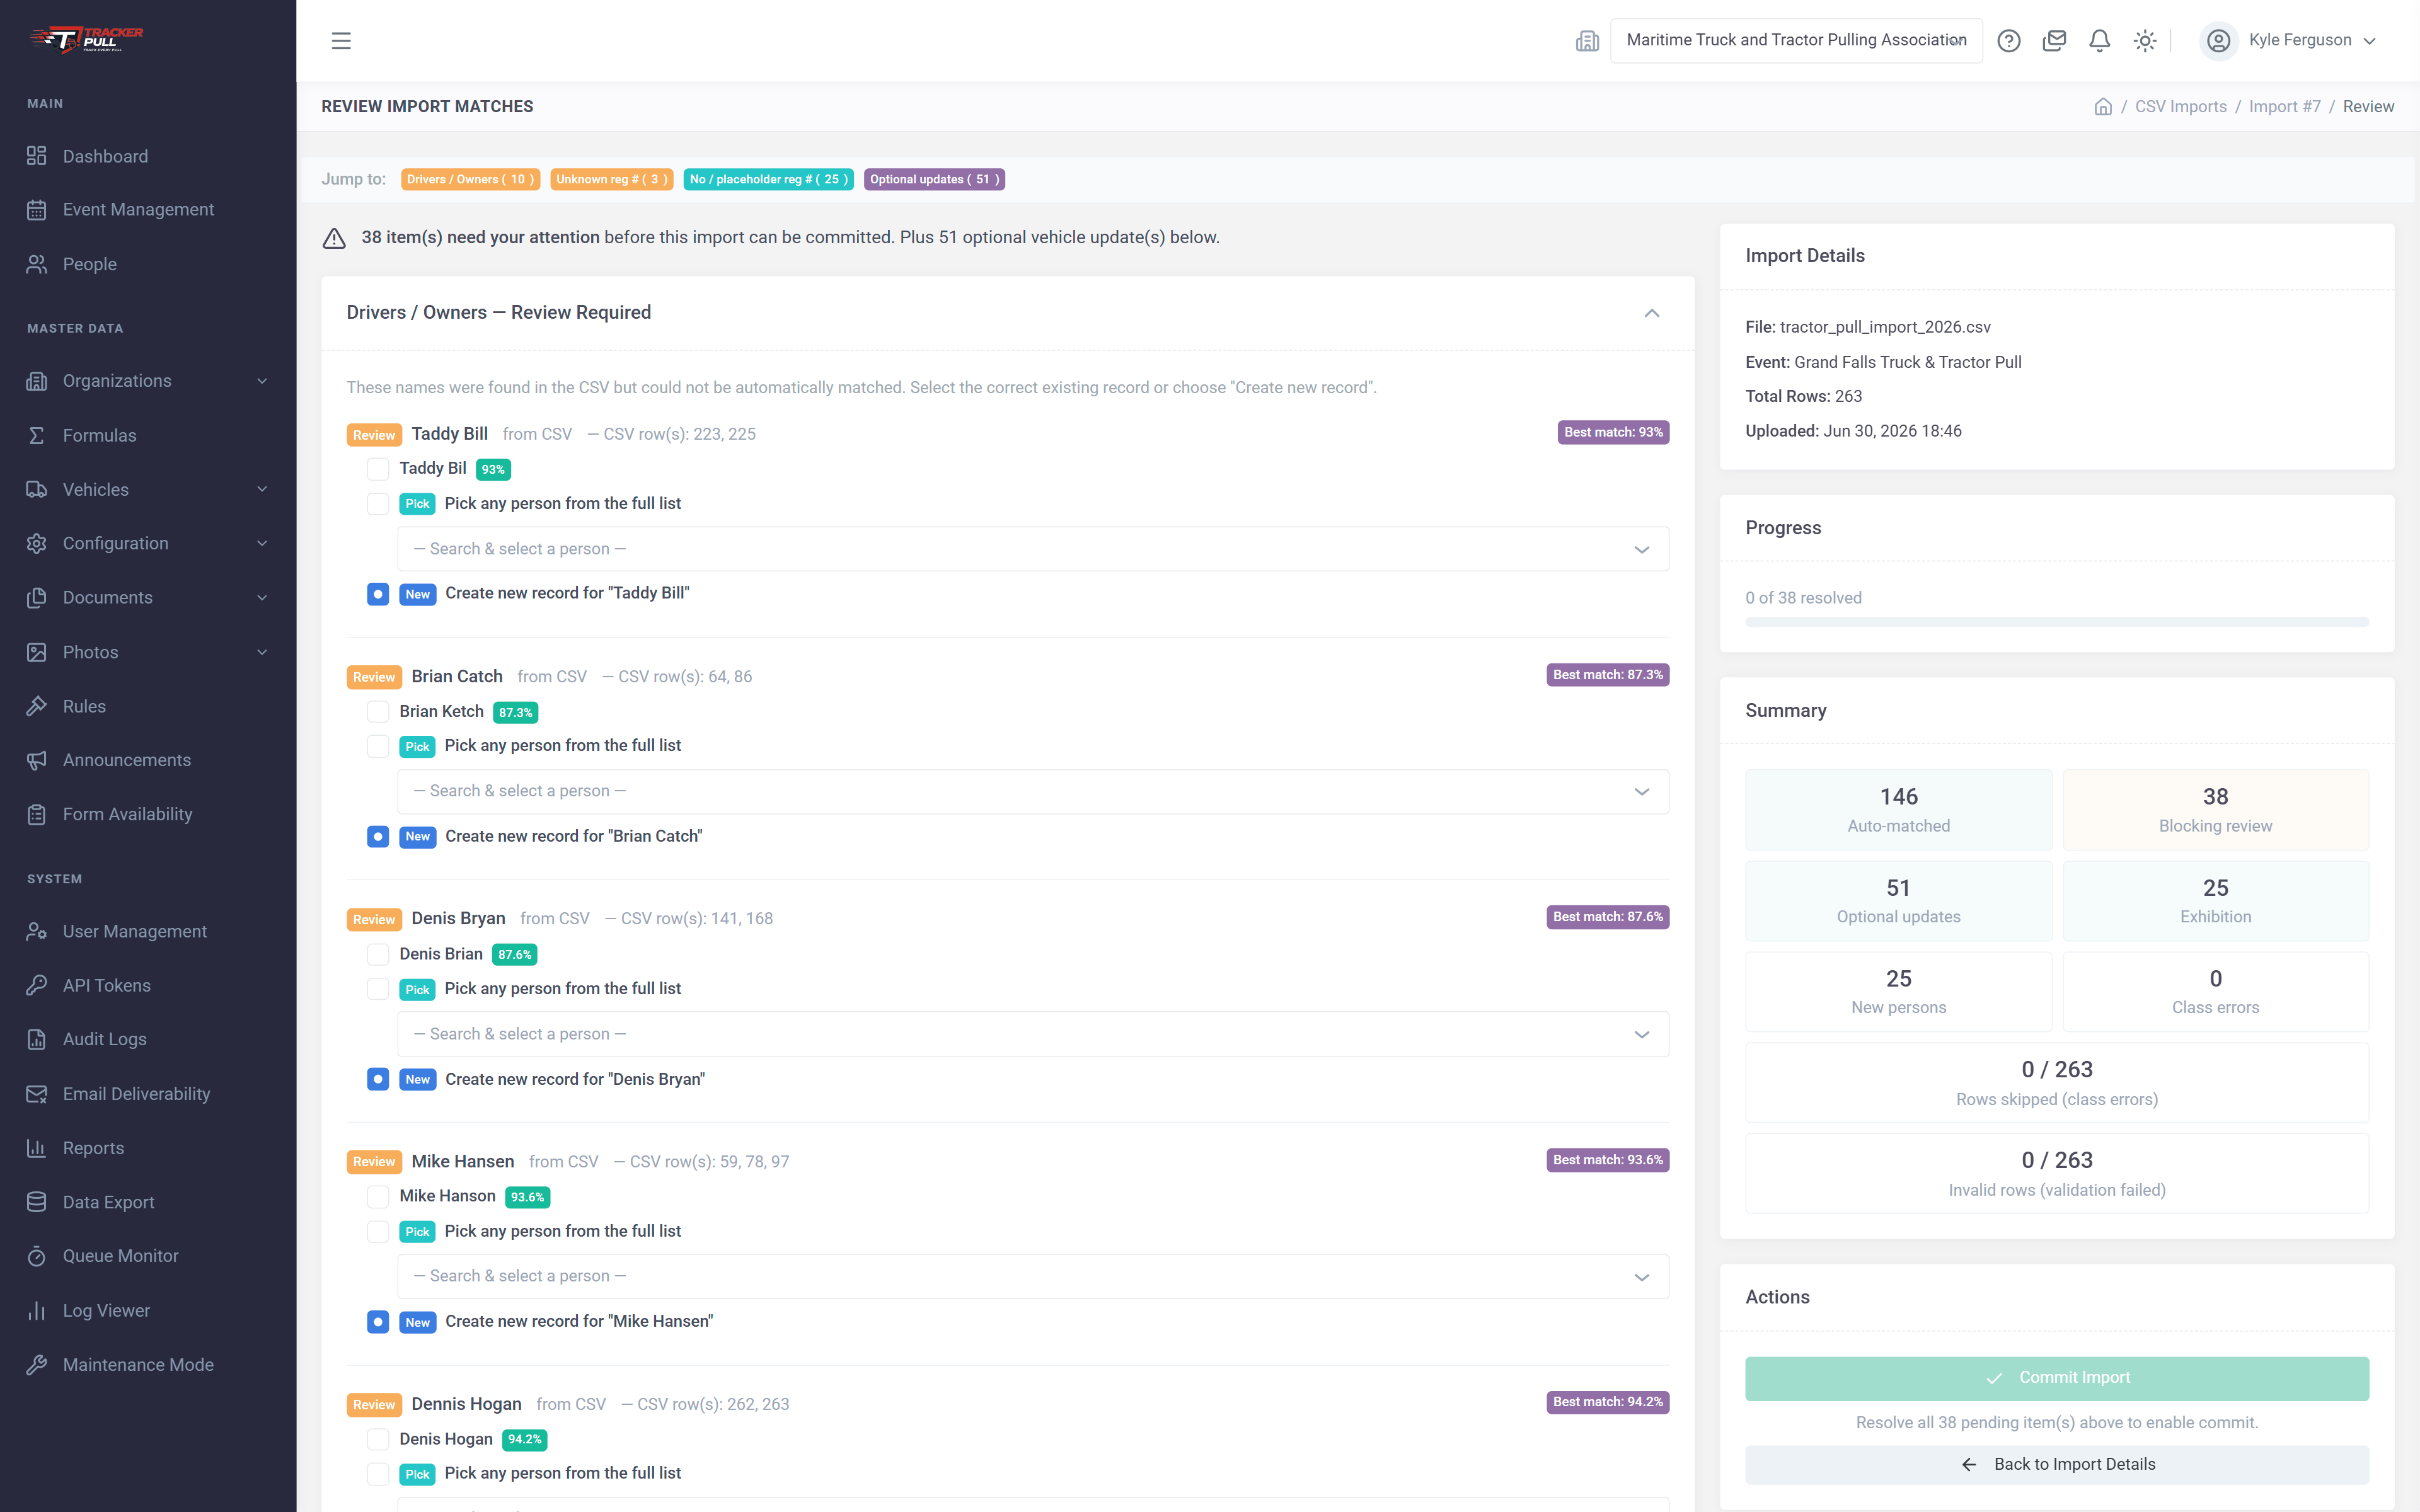Viewport: 2420px width, 1512px height.
Task: Click the API Tokens key icon
Action: tap(37, 985)
